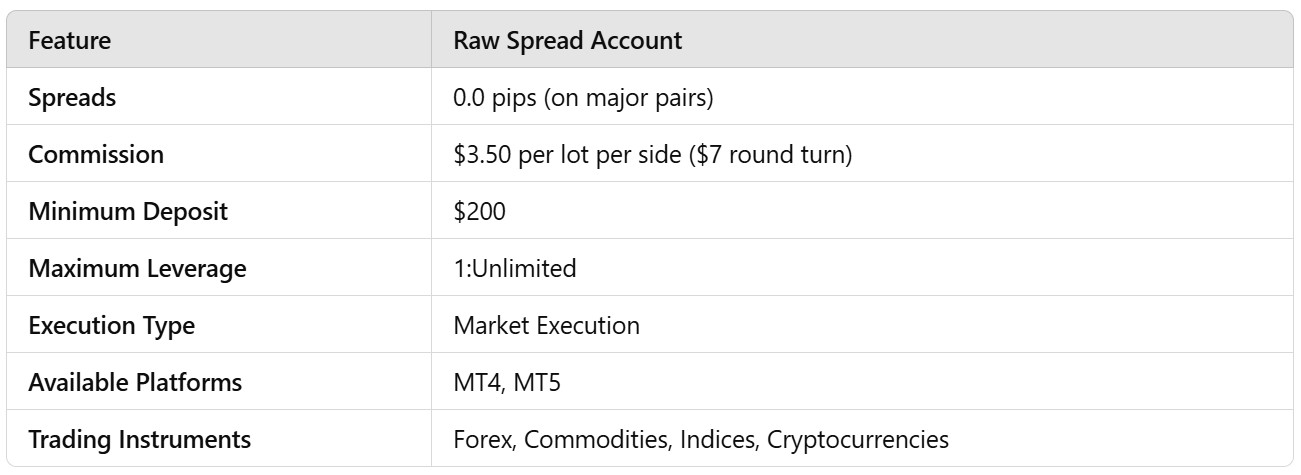Click the Market Execution value
Viewport: 1301px width, 475px height.
point(546,326)
